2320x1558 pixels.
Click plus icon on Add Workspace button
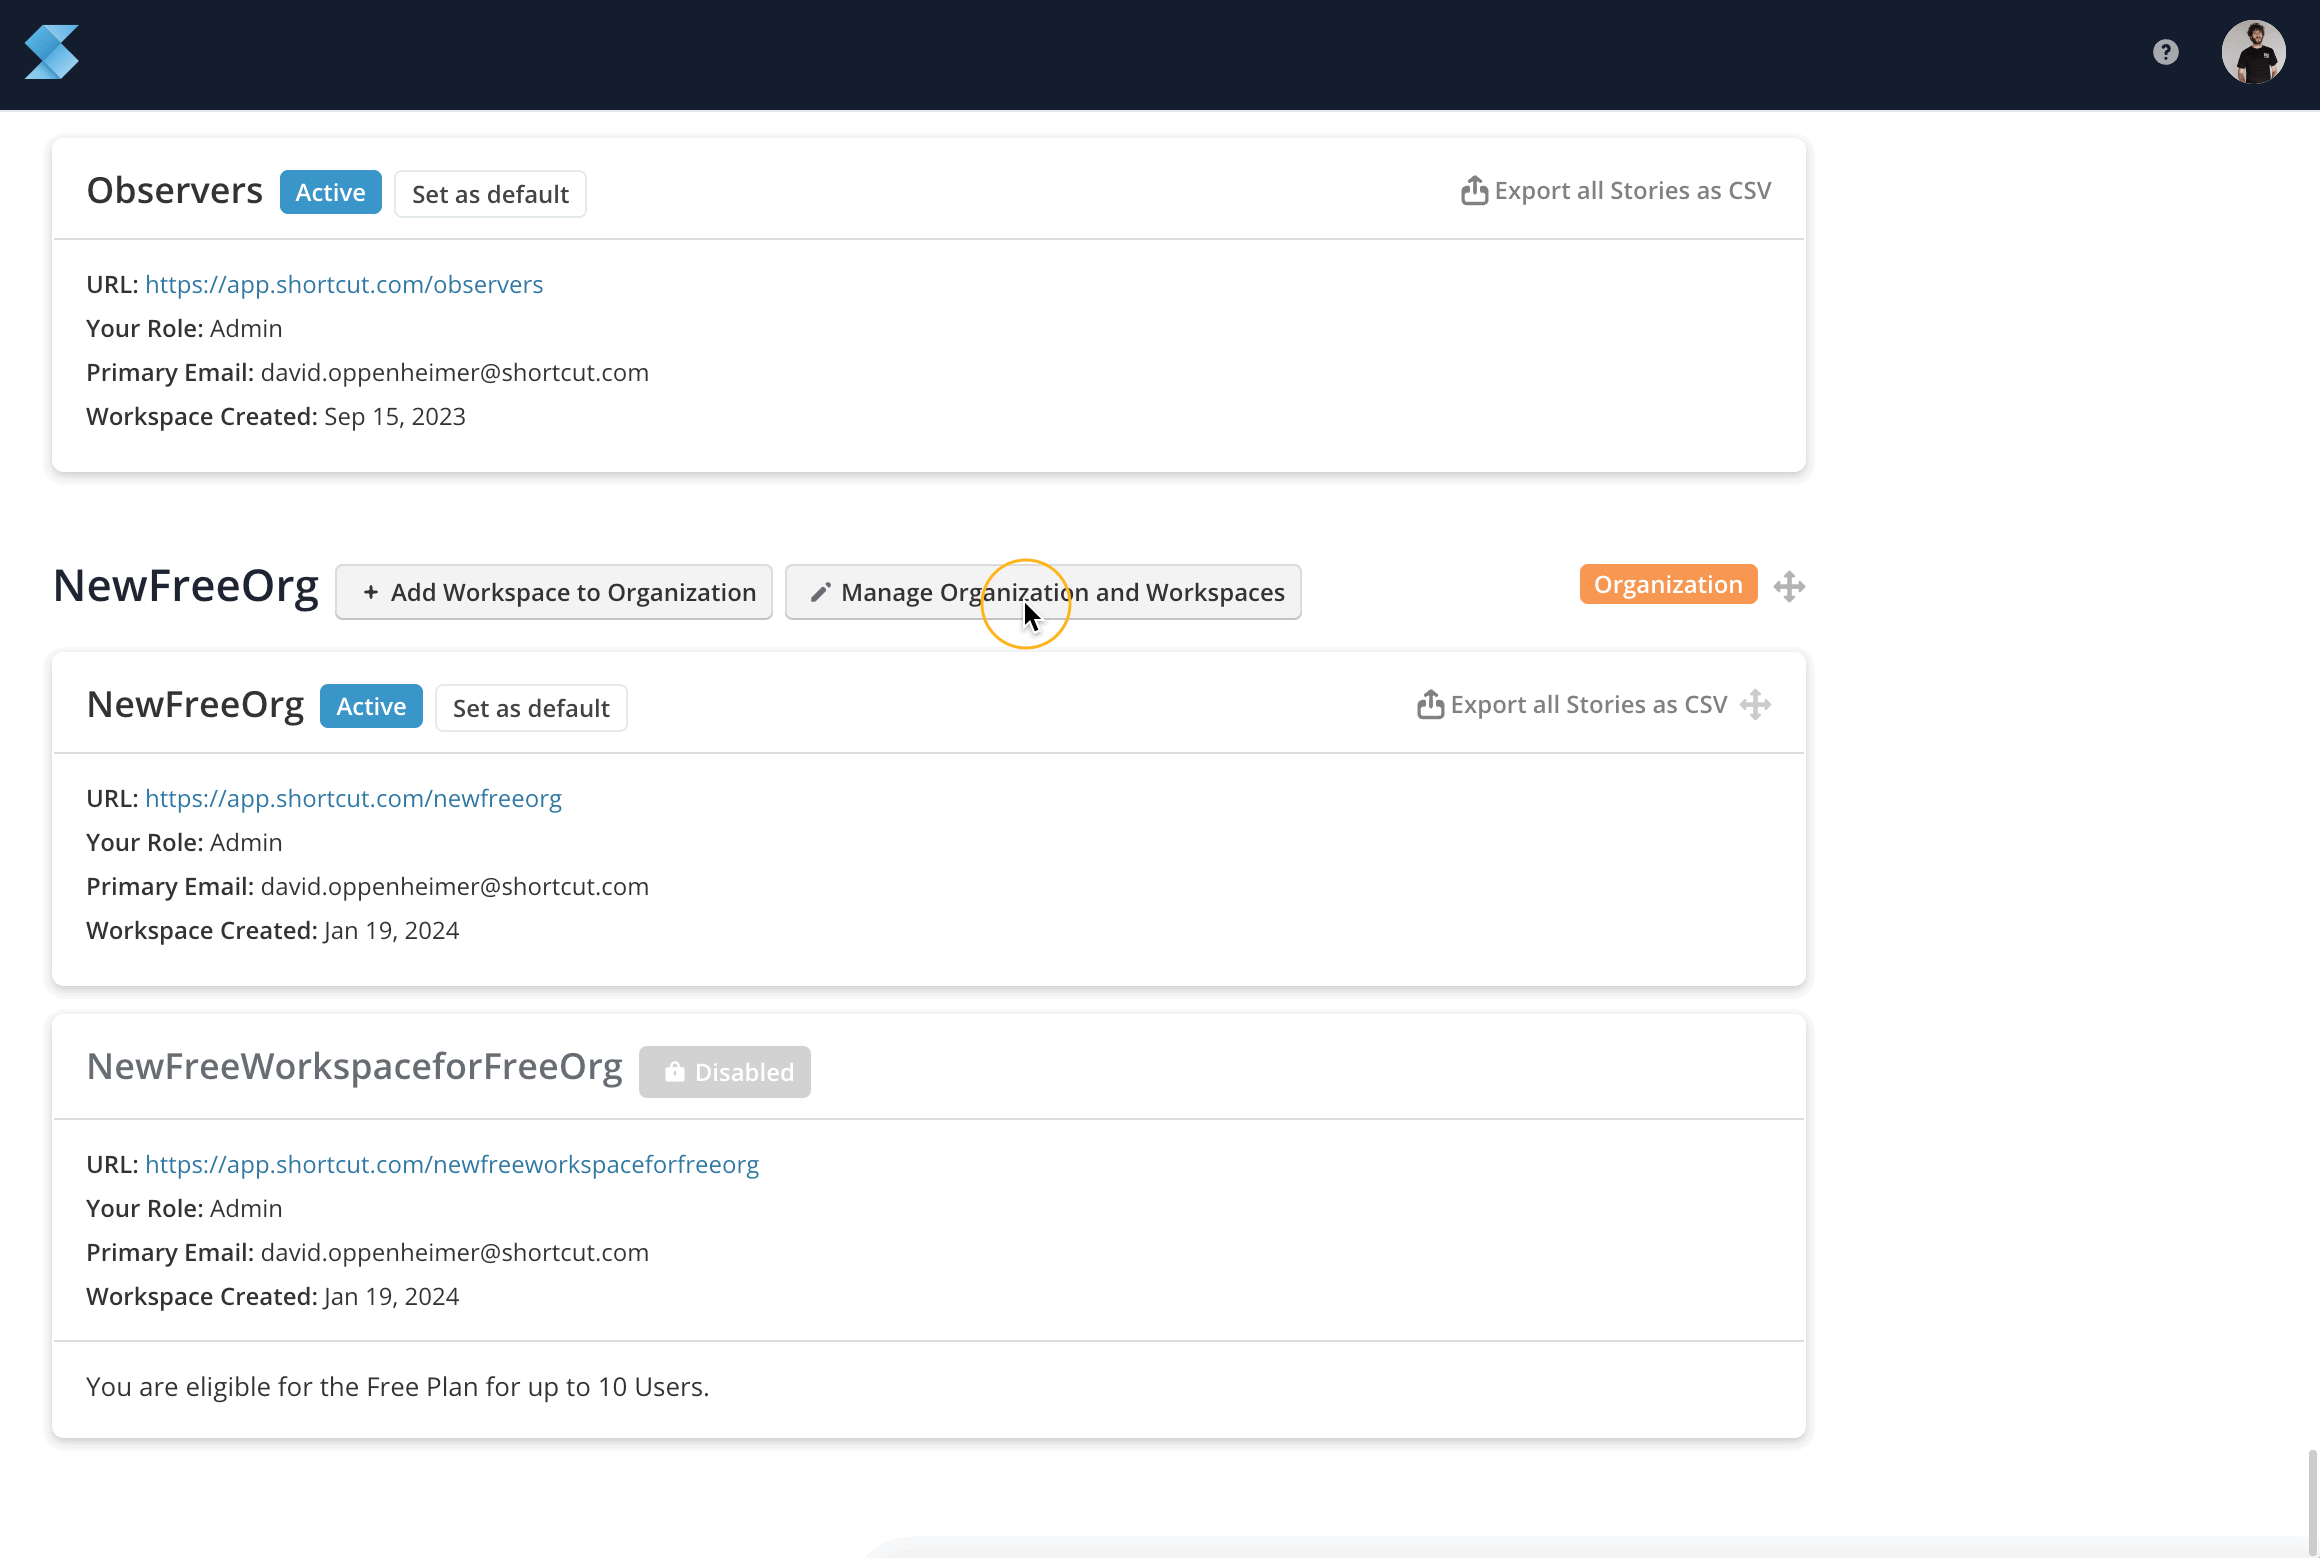(x=371, y=593)
